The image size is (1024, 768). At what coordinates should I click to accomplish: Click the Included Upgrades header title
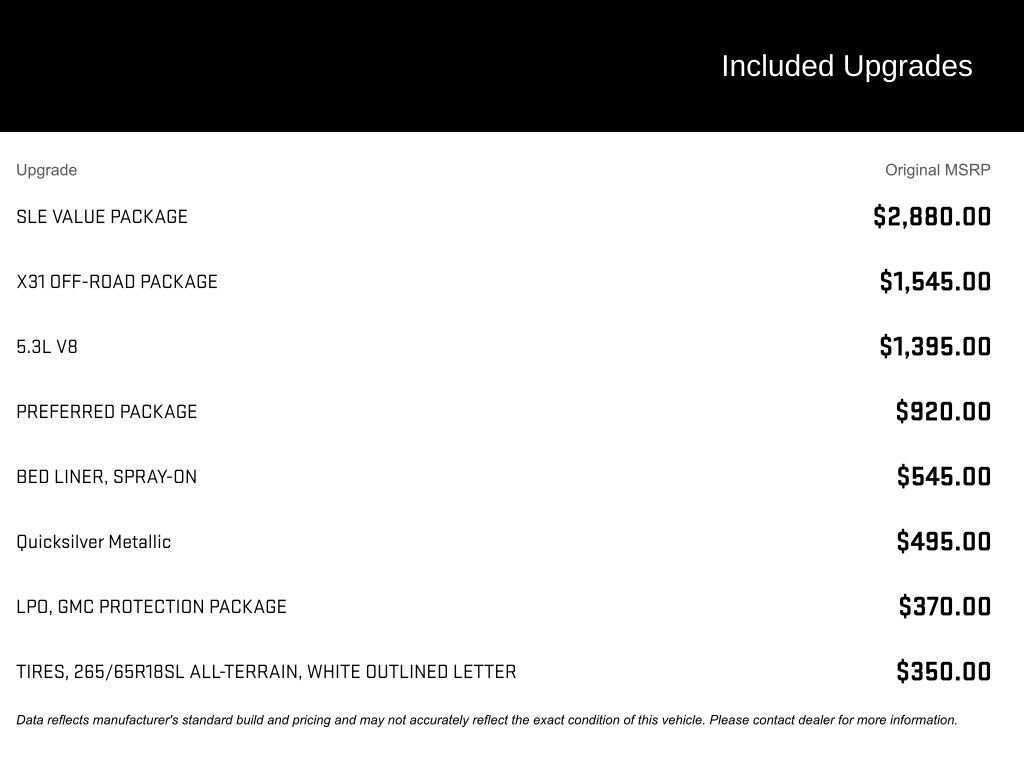click(x=846, y=67)
